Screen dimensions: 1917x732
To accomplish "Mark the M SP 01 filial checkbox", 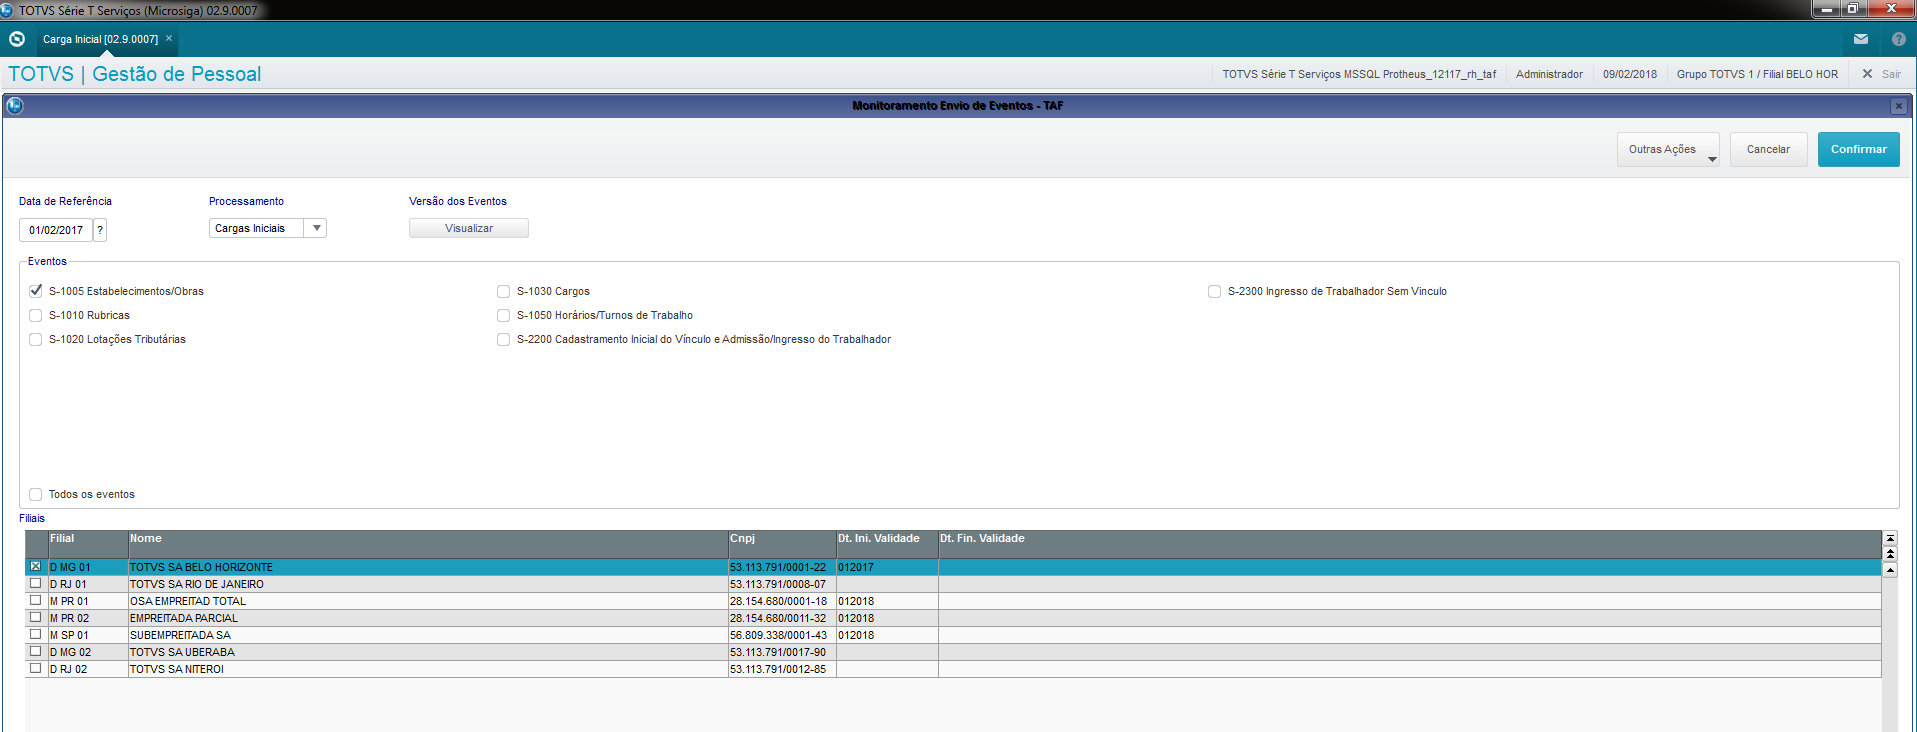I will (36, 634).
